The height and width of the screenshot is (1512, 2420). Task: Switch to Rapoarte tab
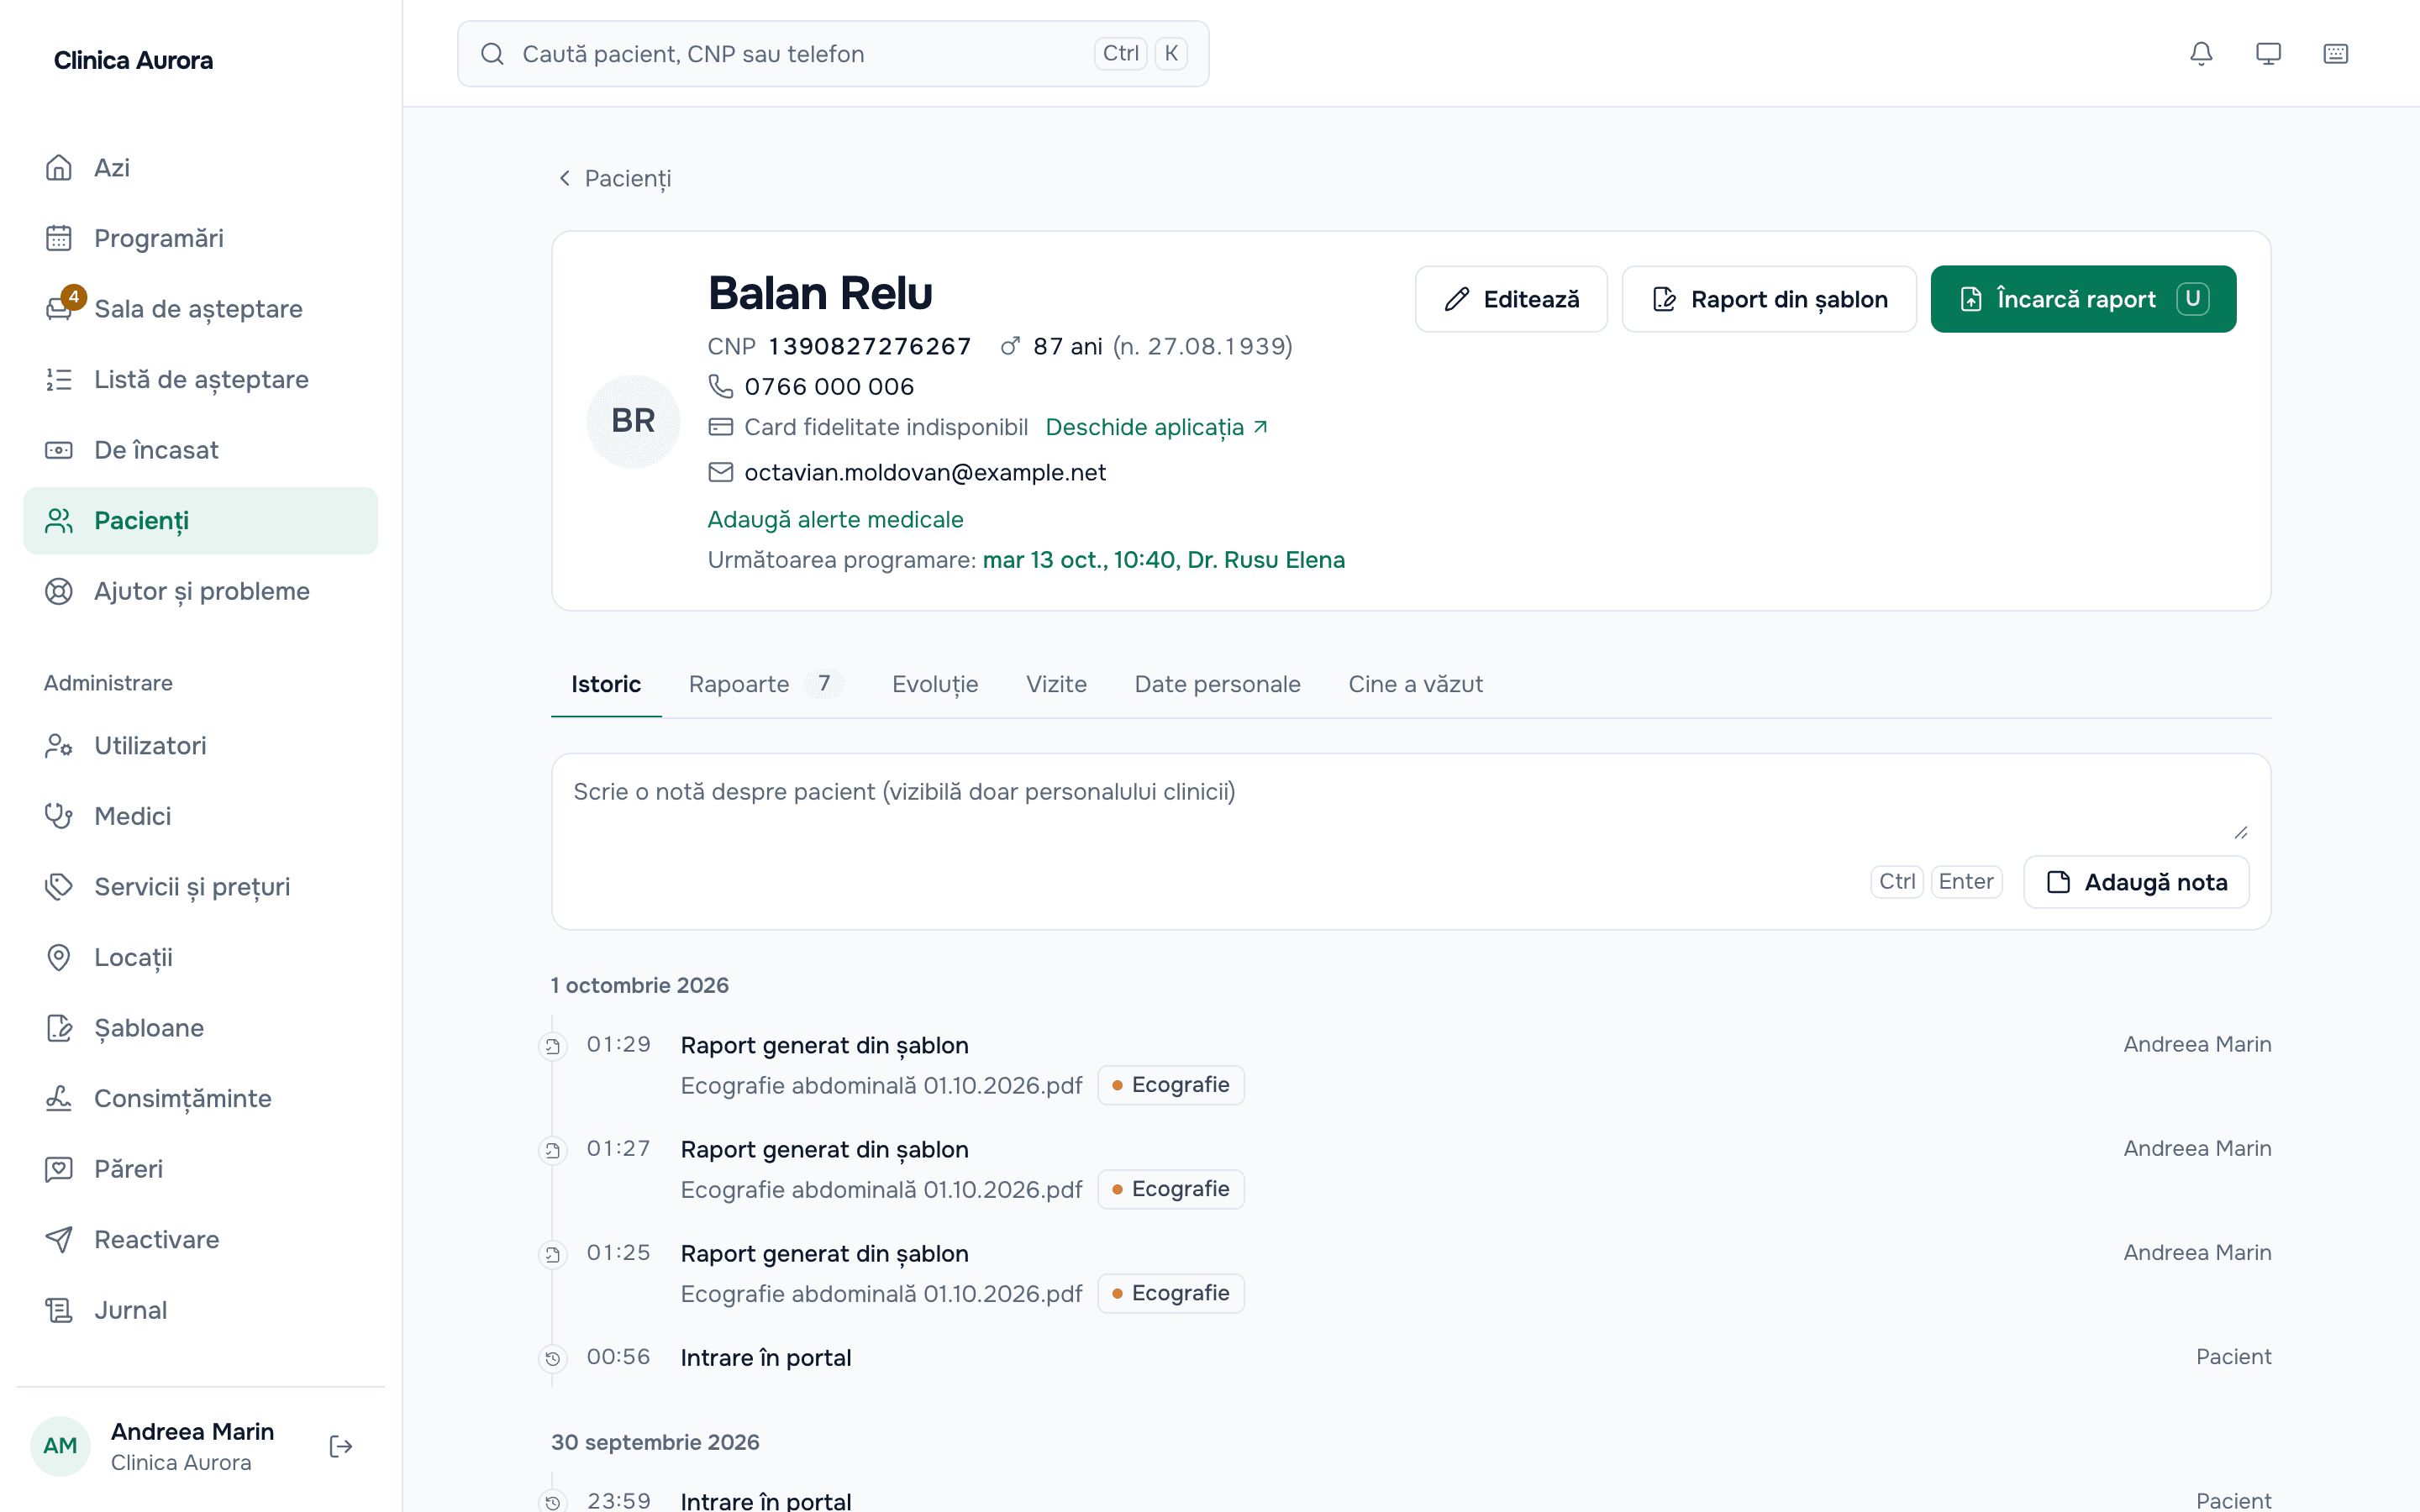(x=765, y=684)
